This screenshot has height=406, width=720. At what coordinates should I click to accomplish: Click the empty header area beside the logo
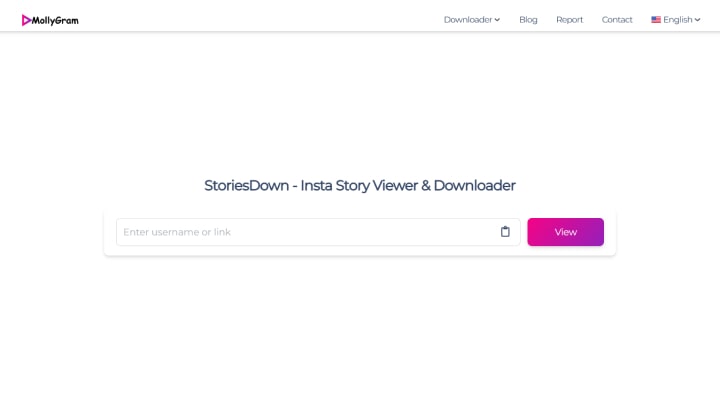point(250,20)
